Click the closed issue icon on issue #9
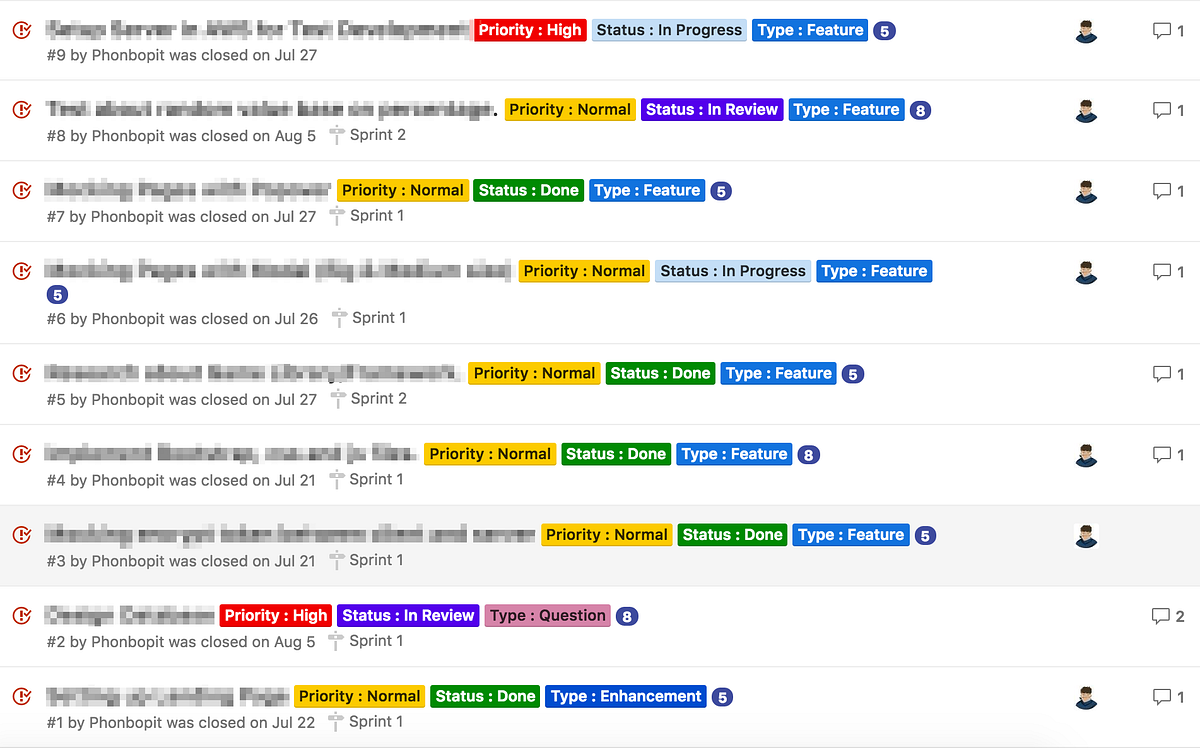This screenshot has width=1200, height=748. pos(23,30)
